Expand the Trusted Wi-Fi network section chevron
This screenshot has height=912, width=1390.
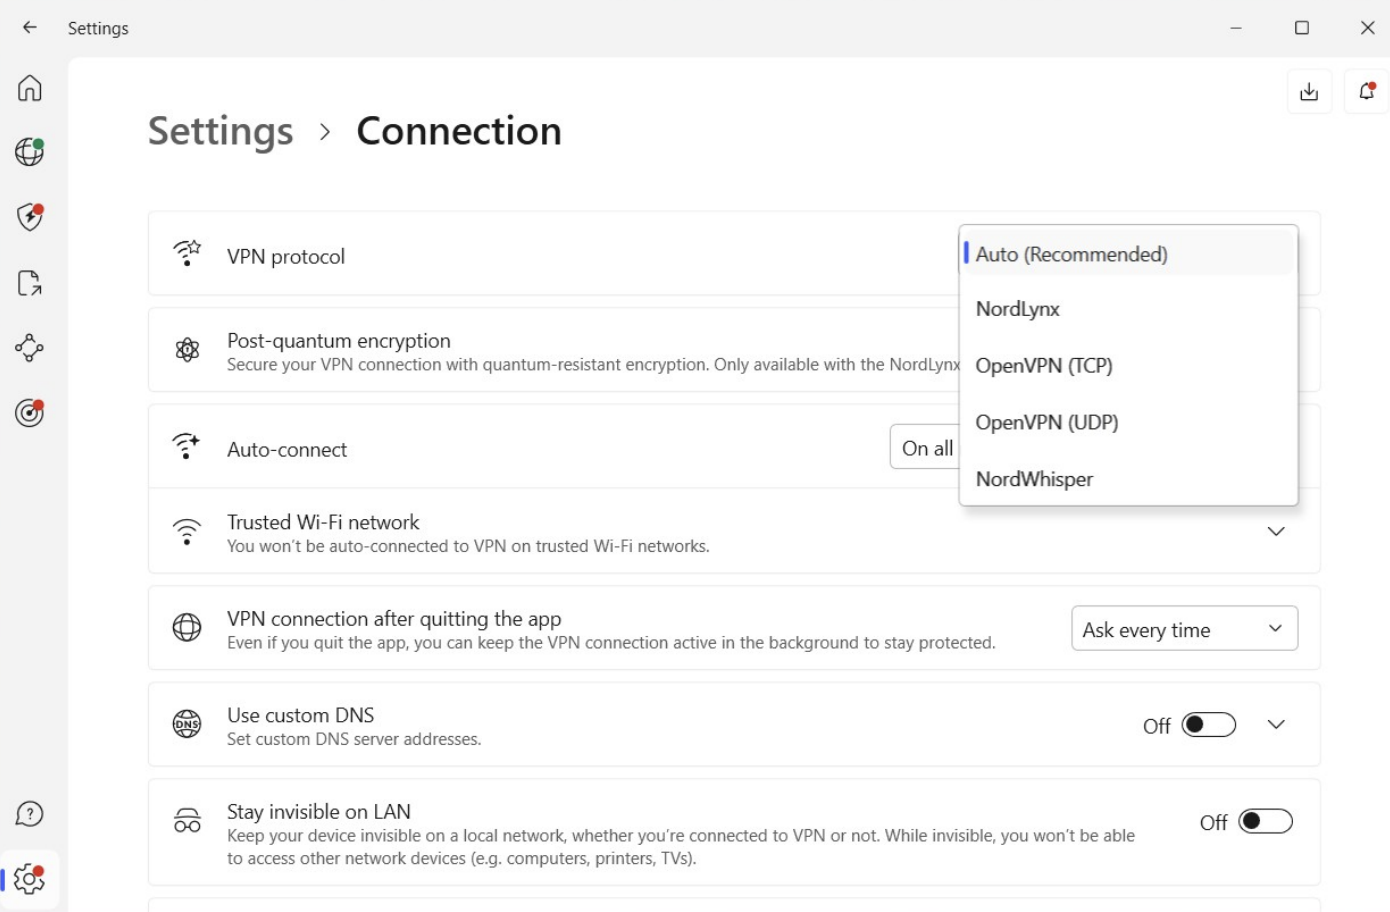pyautogui.click(x=1276, y=531)
